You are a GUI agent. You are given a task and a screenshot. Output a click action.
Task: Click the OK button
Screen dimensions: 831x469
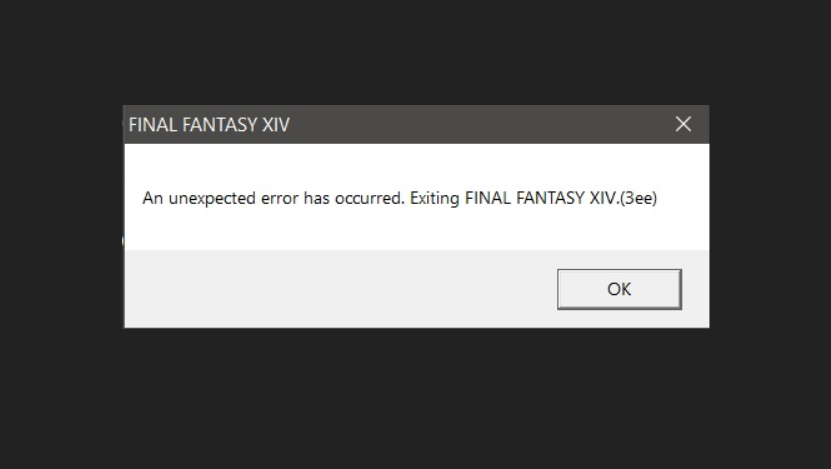coord(619,289)
